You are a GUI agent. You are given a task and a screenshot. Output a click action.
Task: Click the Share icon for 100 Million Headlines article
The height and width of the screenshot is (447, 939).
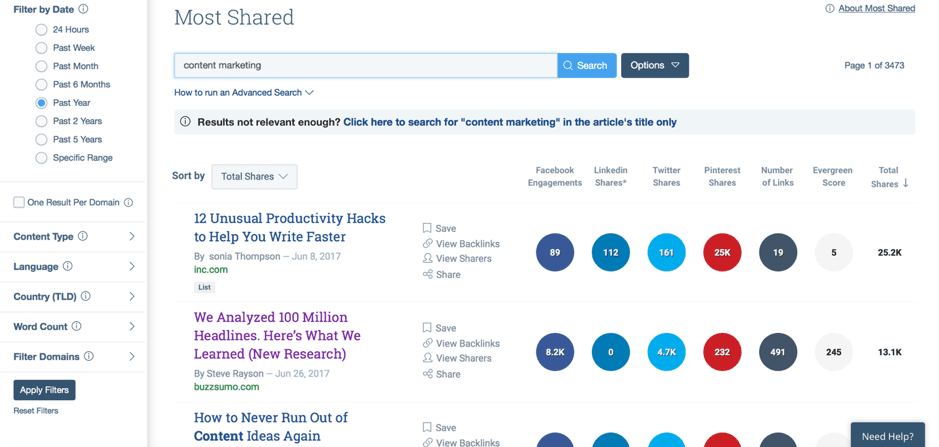[x=427, y=373]
